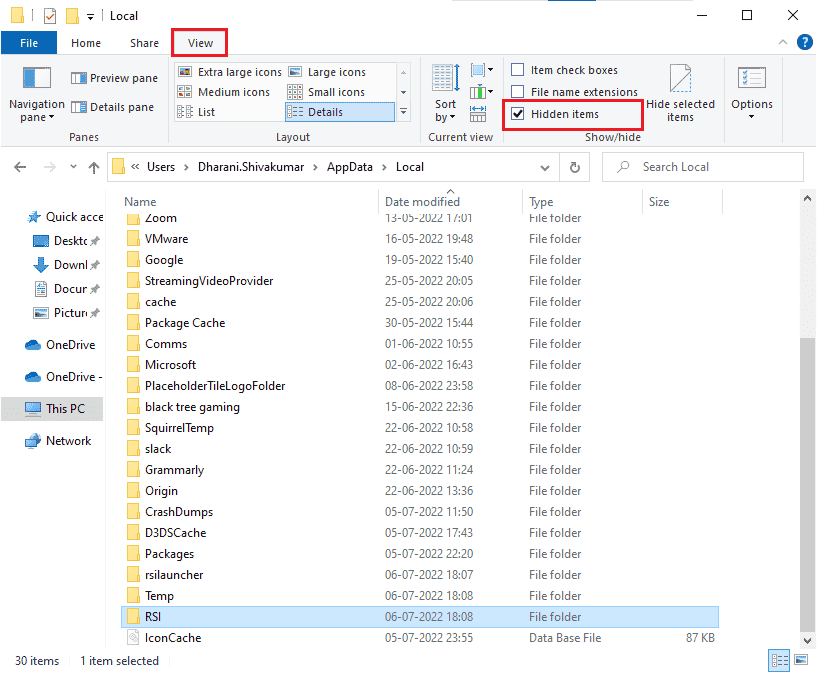This screenshot has height=673, width=817.
Task: Sort by the Size column header
Action: tap(683, 202)
